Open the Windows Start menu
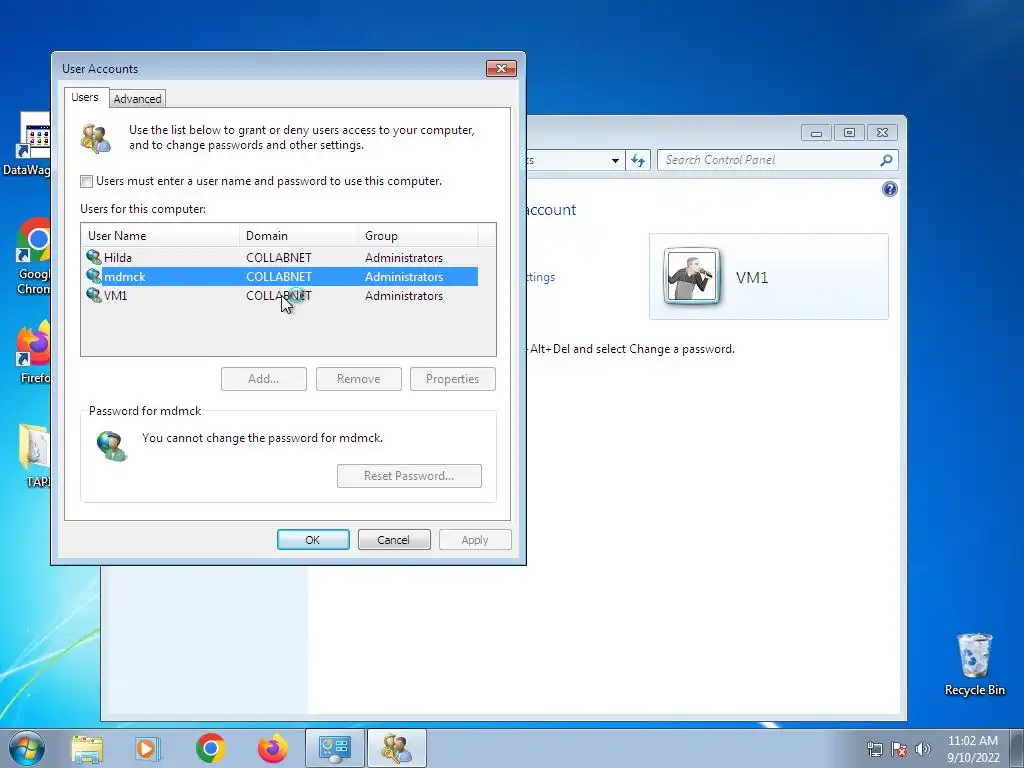Image resolution: width=1024 pixels, height=768 pixels. [26, 748]
